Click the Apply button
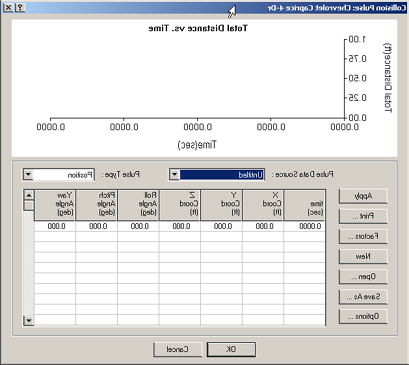 coord(363,196)
